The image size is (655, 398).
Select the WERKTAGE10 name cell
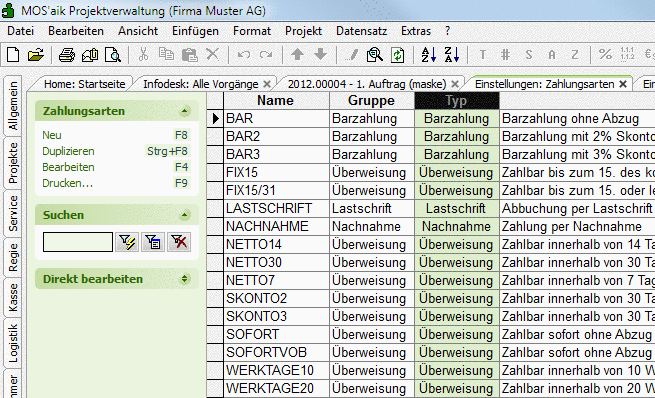click(x=276, y=370)
